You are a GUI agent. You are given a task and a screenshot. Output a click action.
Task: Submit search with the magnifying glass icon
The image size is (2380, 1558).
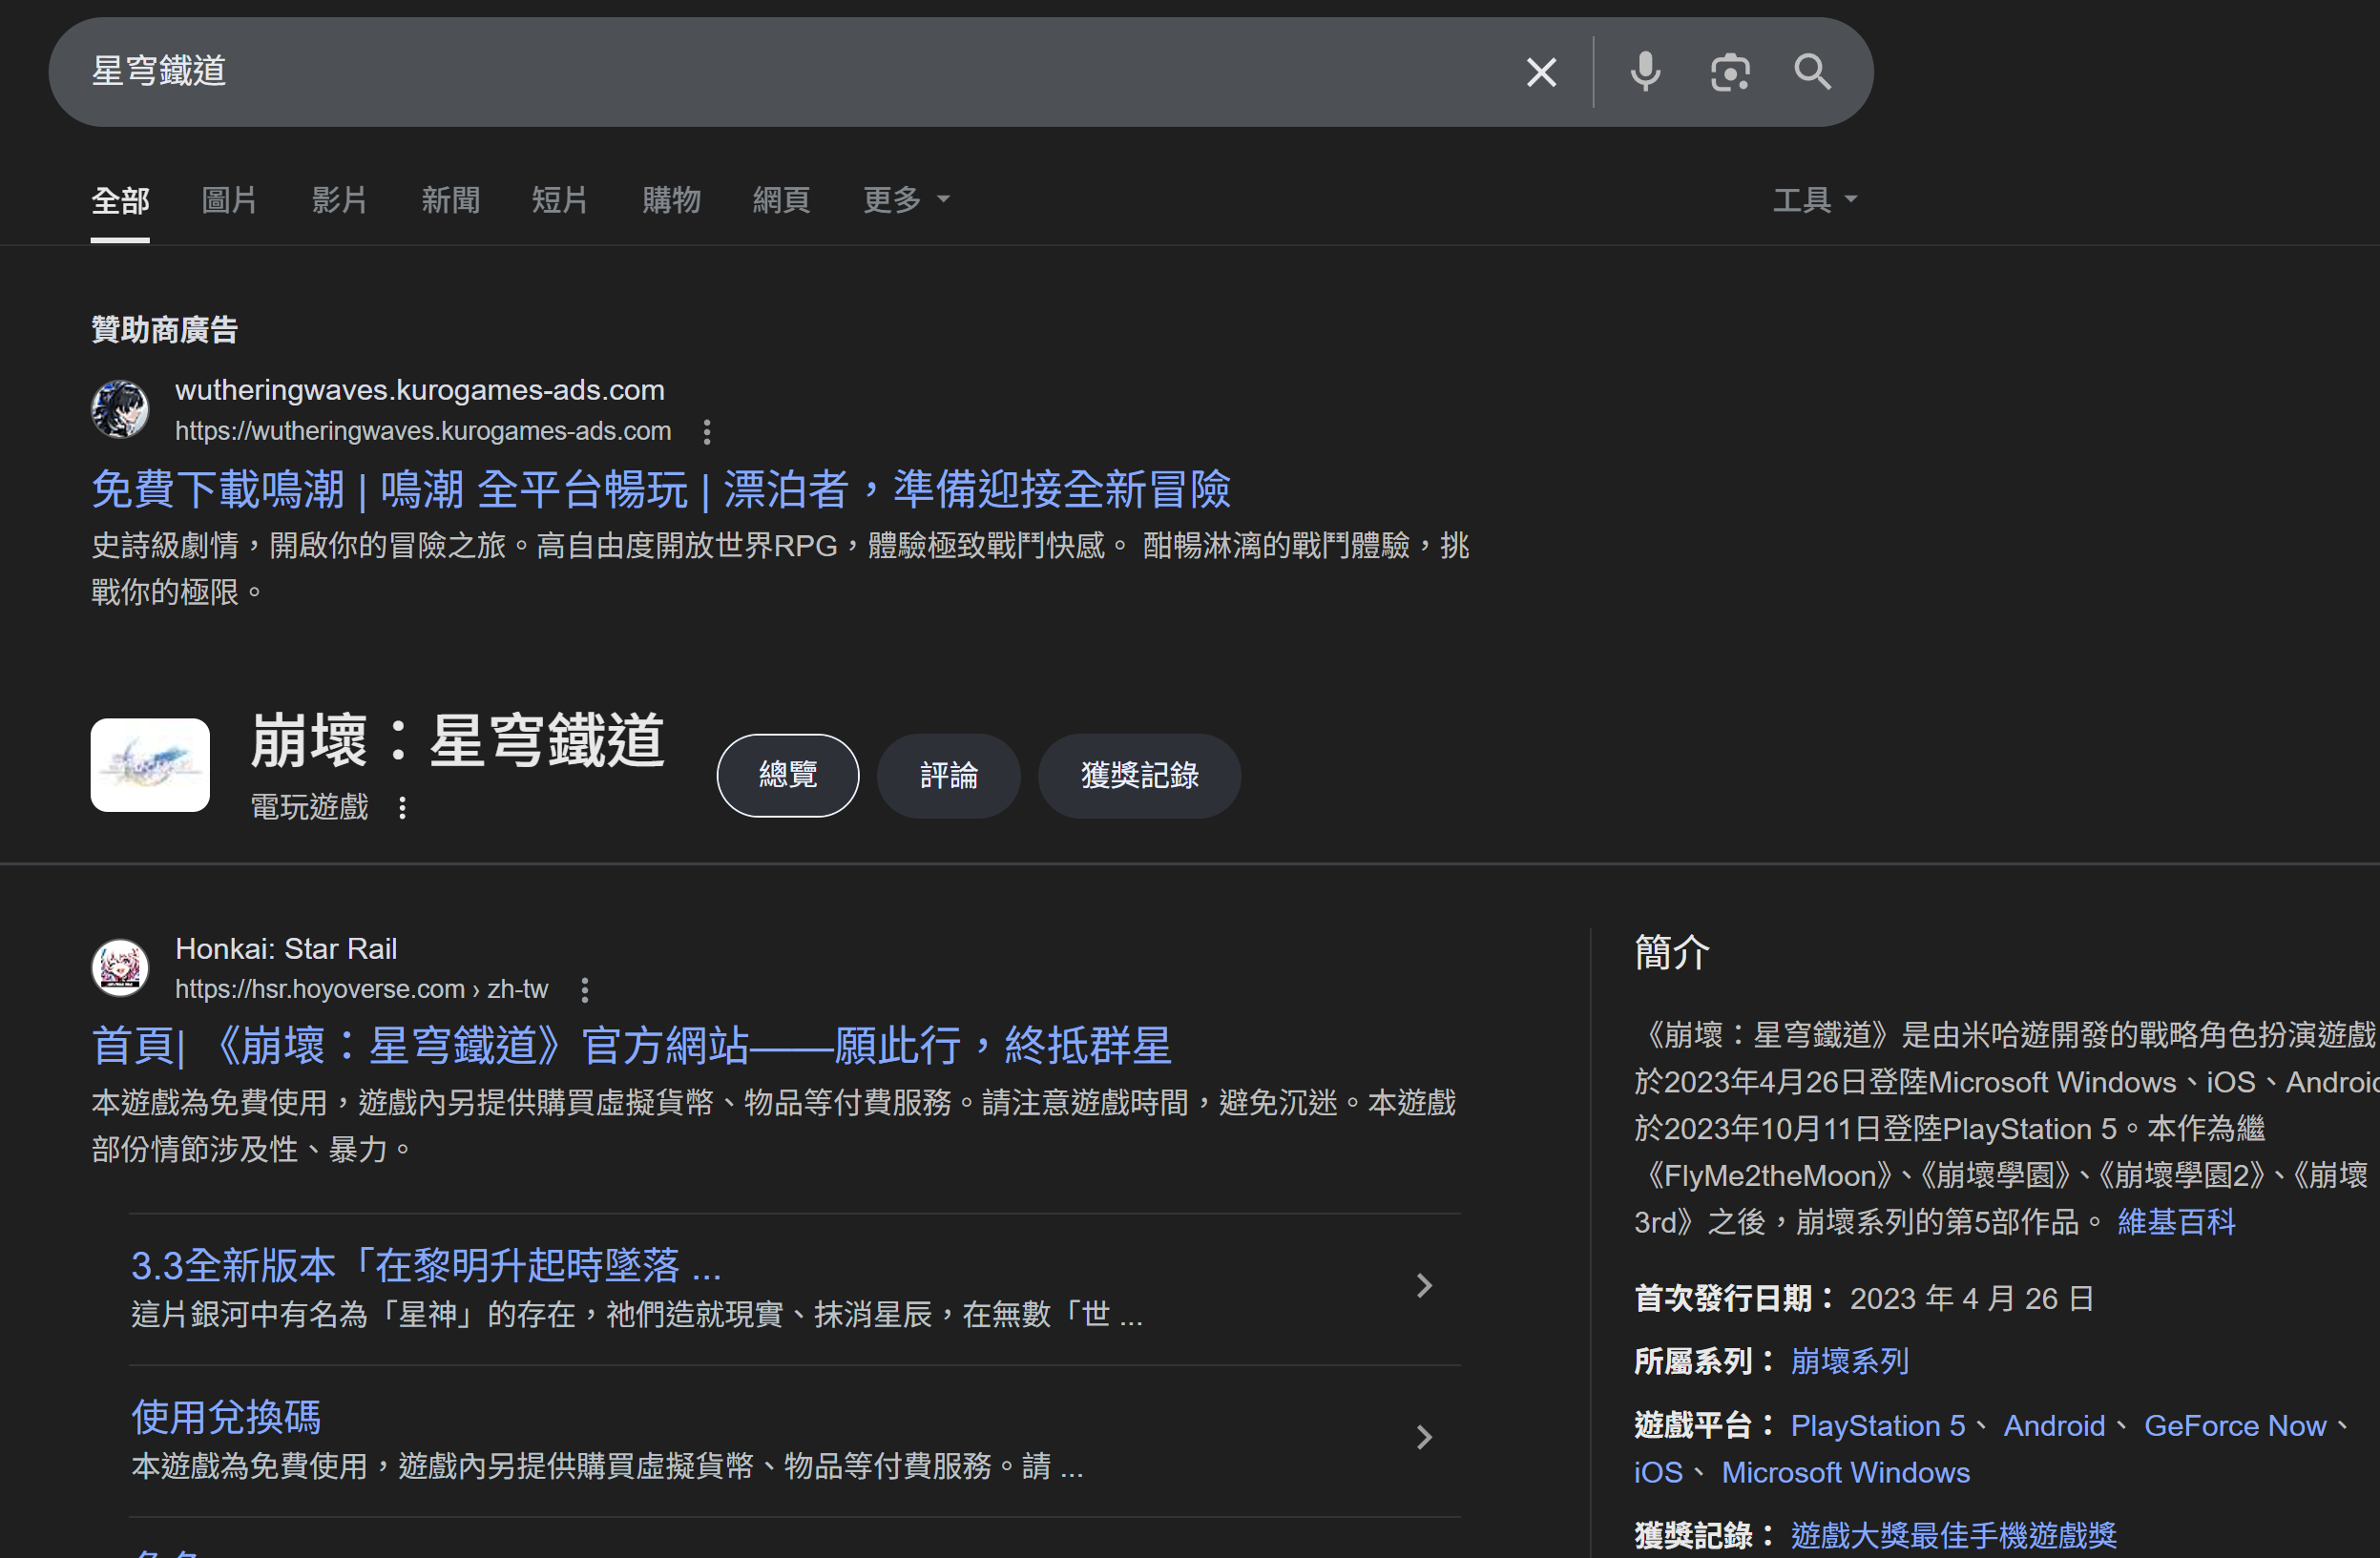coord(1812,72)
